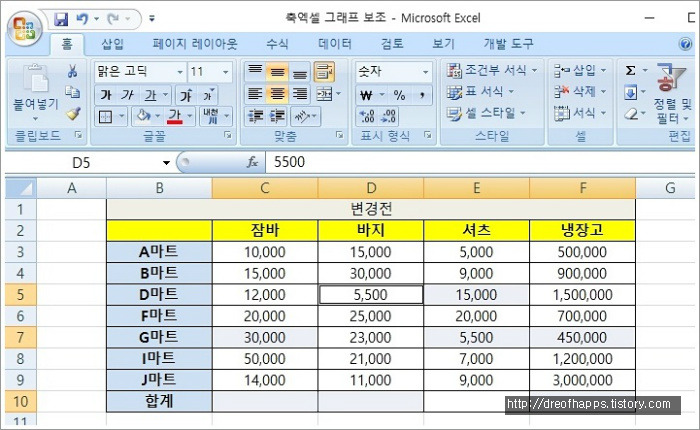
Task: Save the workbook from quick access toolbar
Action: click(x=61, y=19)
